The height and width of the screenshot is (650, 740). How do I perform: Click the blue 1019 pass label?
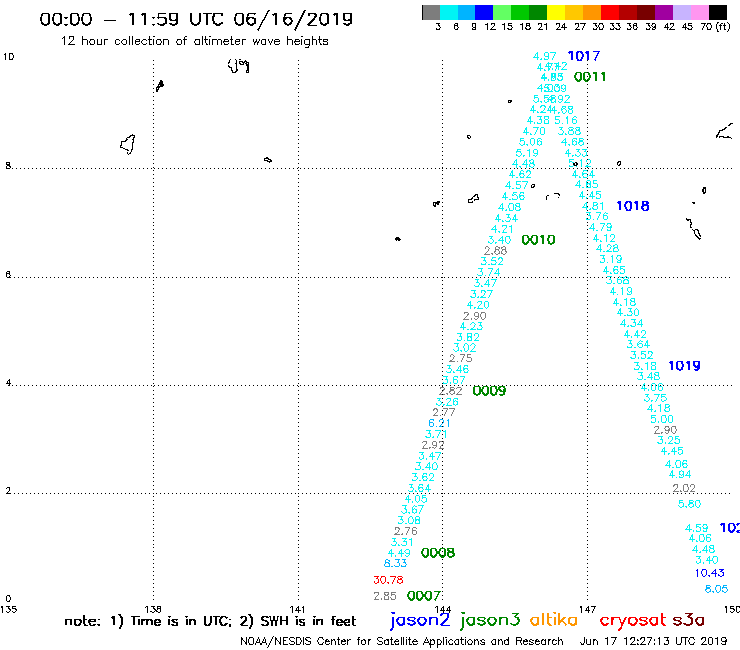pos(684,366)
